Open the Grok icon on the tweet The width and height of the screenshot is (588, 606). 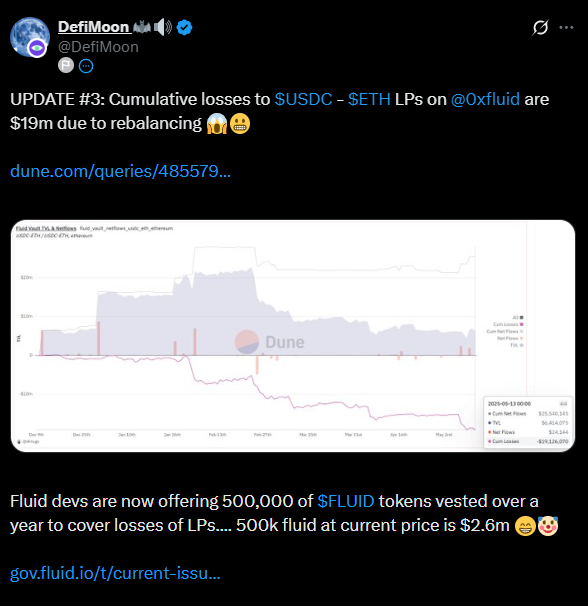(540, 28)
